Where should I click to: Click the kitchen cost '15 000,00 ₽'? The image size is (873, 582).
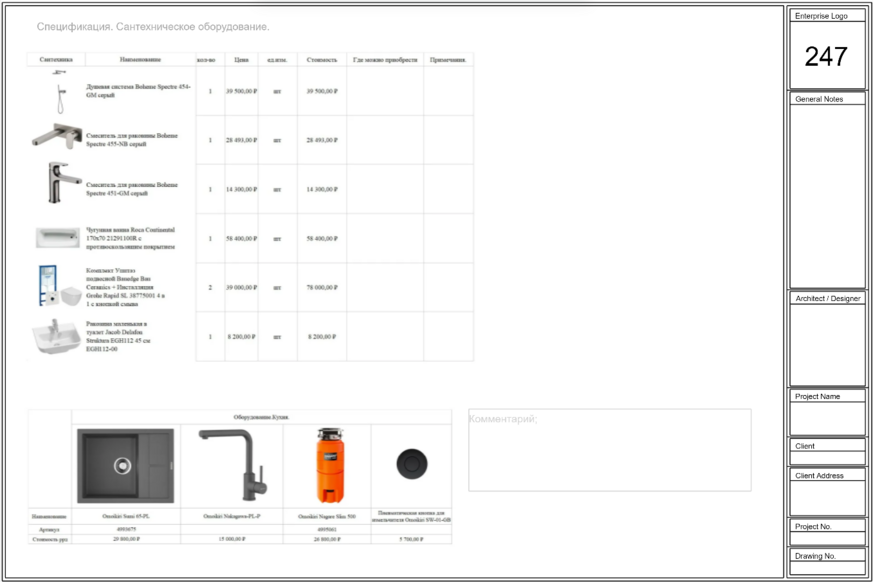(232, 539)
